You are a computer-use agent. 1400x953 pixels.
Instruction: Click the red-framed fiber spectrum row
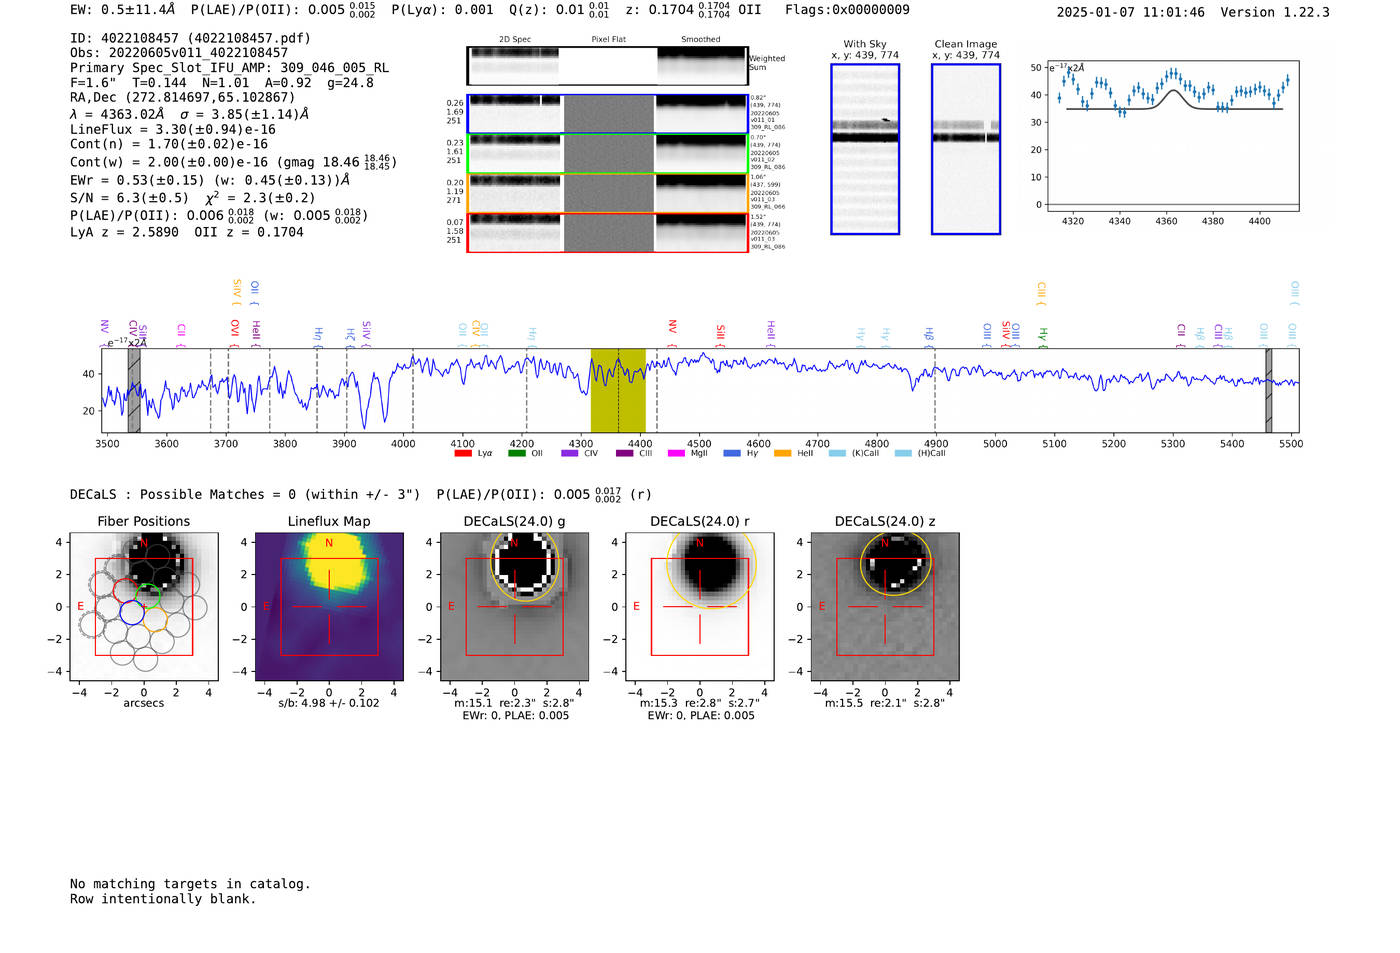click(x=607, y=233)
